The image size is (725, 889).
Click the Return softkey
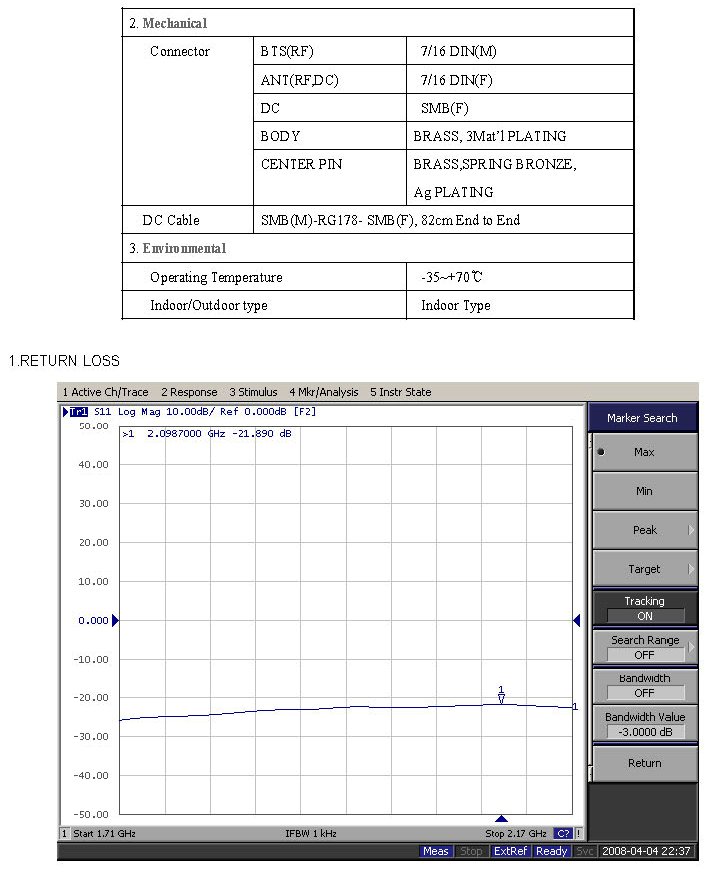[645, 763]
